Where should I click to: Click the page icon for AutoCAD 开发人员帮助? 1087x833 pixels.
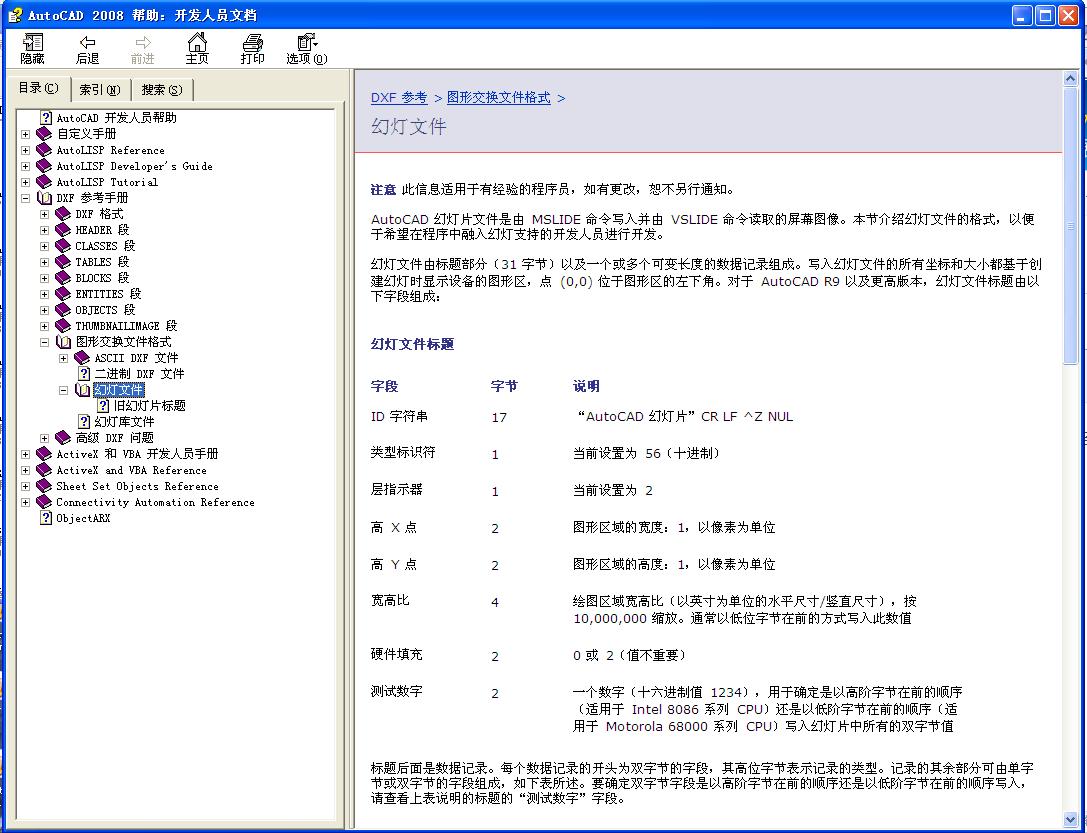[46, 118]
